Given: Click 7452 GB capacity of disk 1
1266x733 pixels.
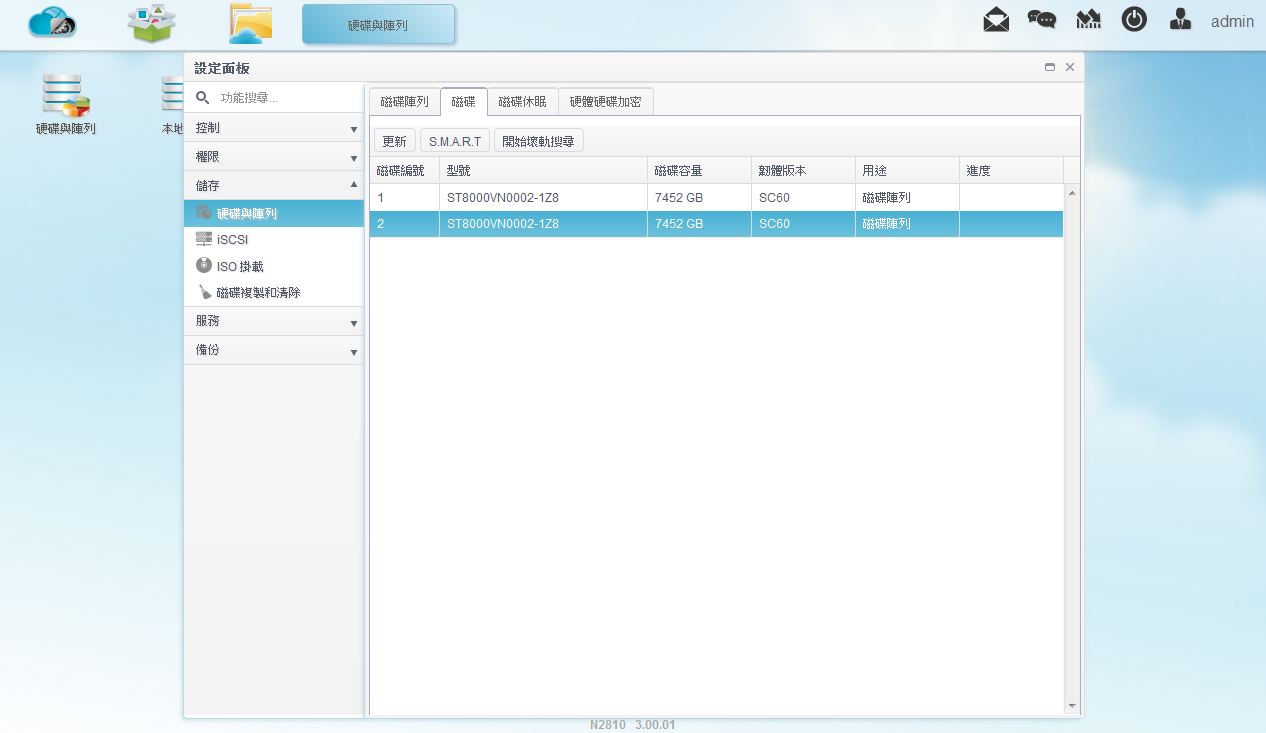Looking at the screenshot, I should tap(679, 198).
